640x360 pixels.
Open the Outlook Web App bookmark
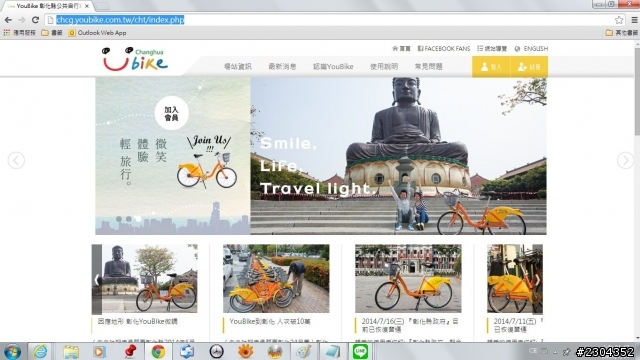coord(97,33)
